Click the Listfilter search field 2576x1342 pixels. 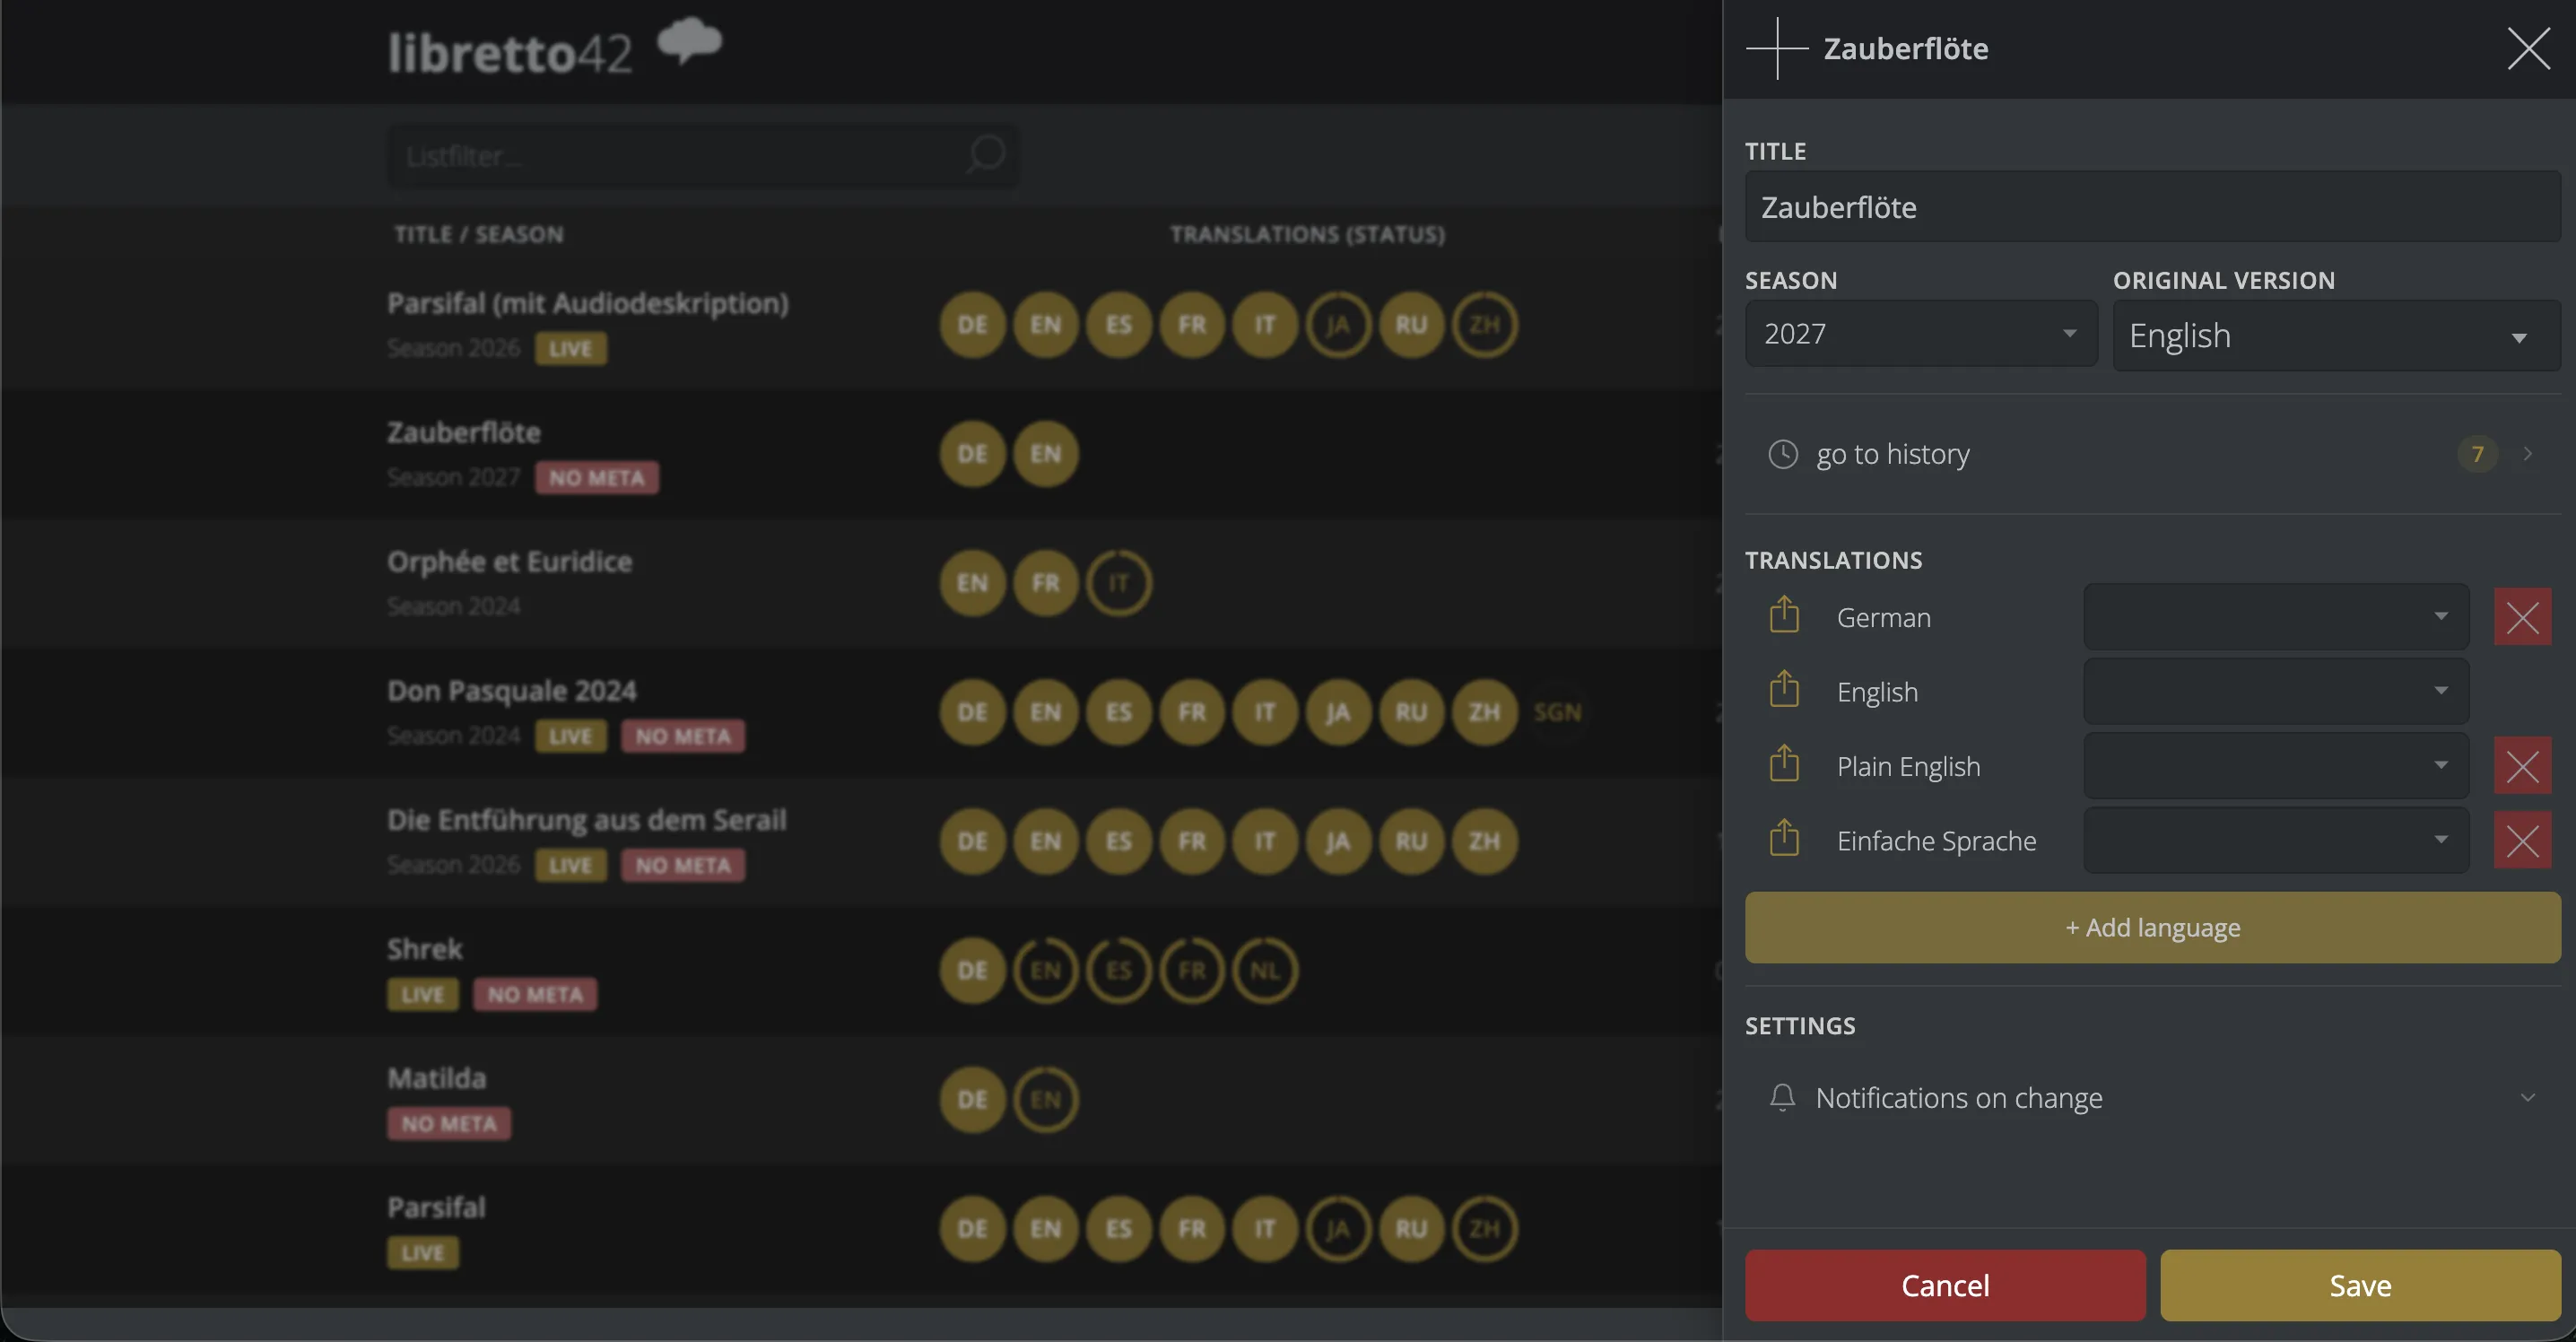(x=703, y=155)
